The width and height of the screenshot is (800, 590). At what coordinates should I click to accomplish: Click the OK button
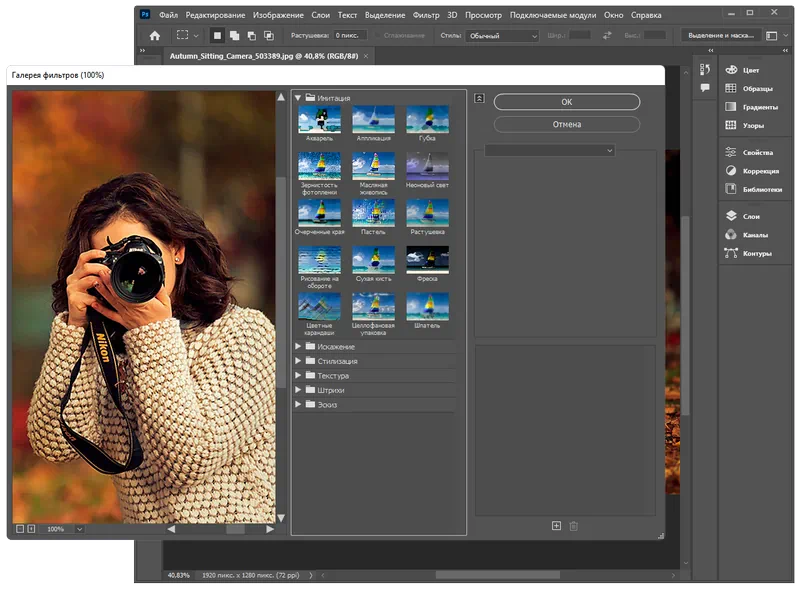point(566,102)
